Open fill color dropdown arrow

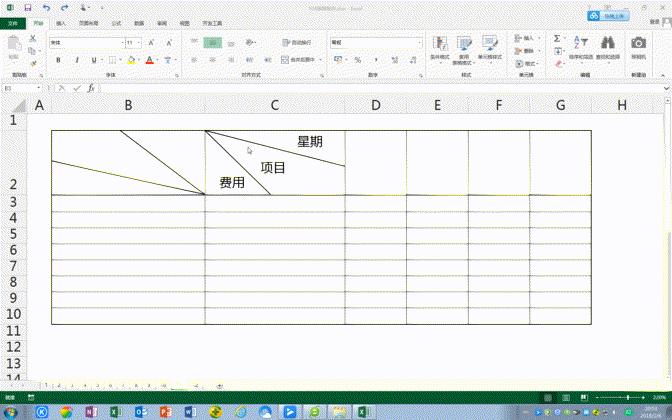[139, 60]
